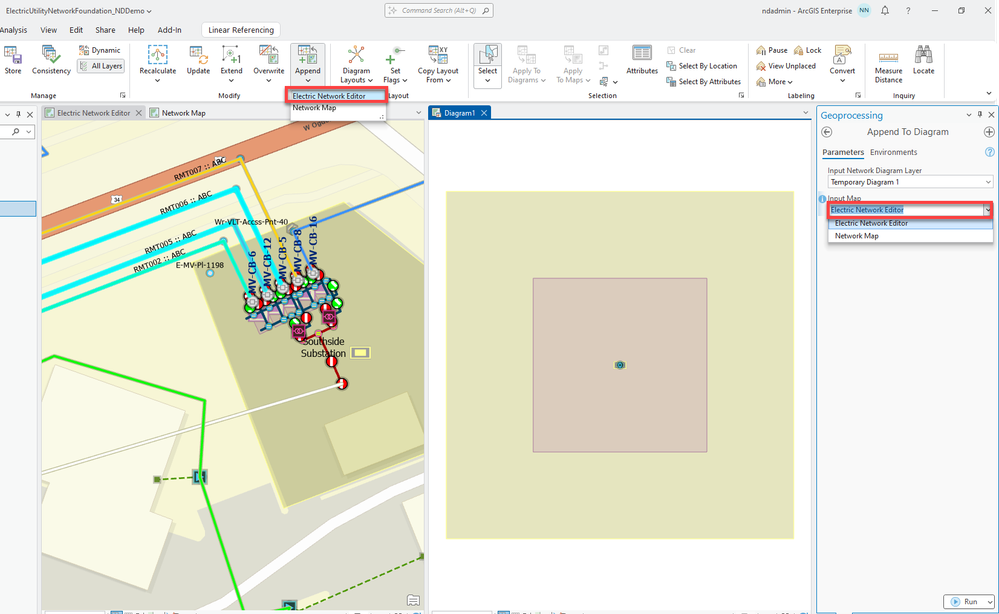This screenshot has width=999, height=614.
Task: Open the Linear Referencing tab
Action: point(241,30)
